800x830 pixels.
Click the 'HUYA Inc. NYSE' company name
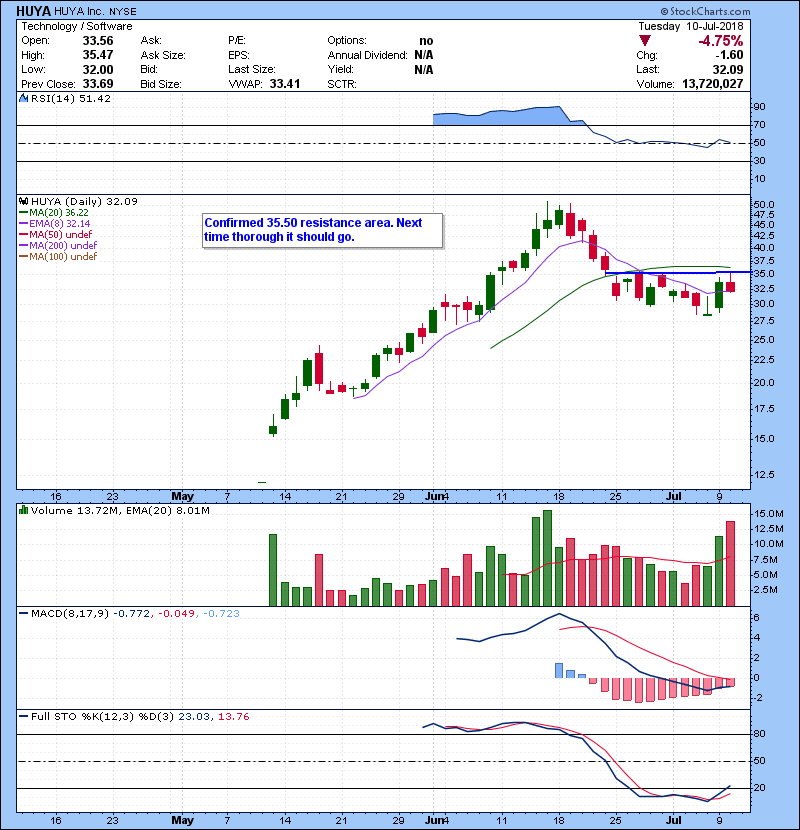95,11
